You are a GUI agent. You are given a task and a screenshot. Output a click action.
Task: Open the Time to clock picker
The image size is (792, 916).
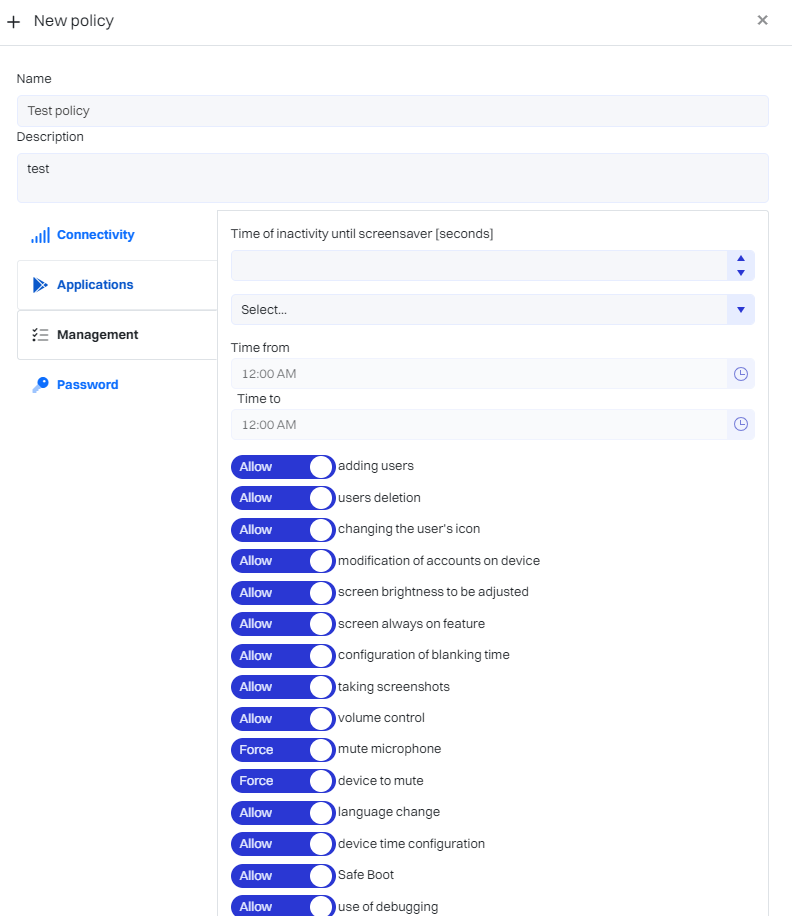[741, 424]
